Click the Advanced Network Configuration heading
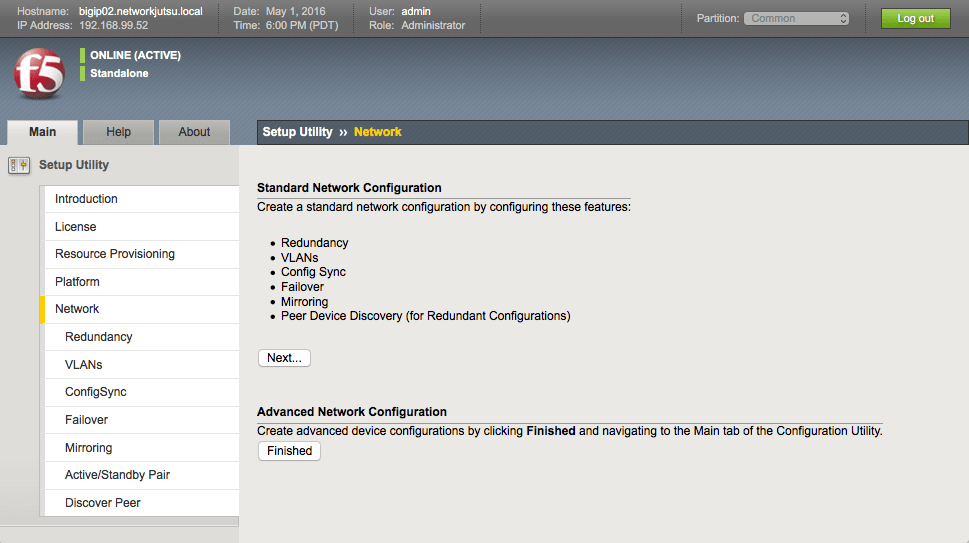The image size is (969, 543). [352, 412]
